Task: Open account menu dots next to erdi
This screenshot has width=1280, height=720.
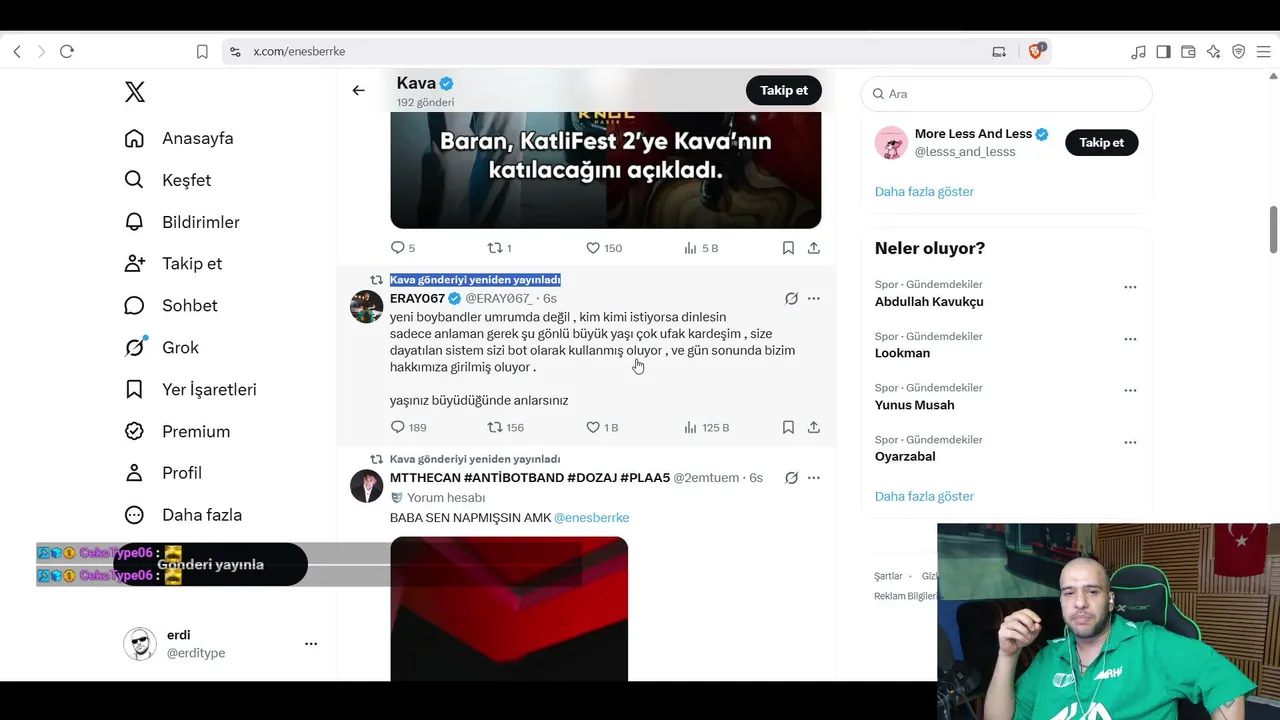Action: (x=311, y=644)
